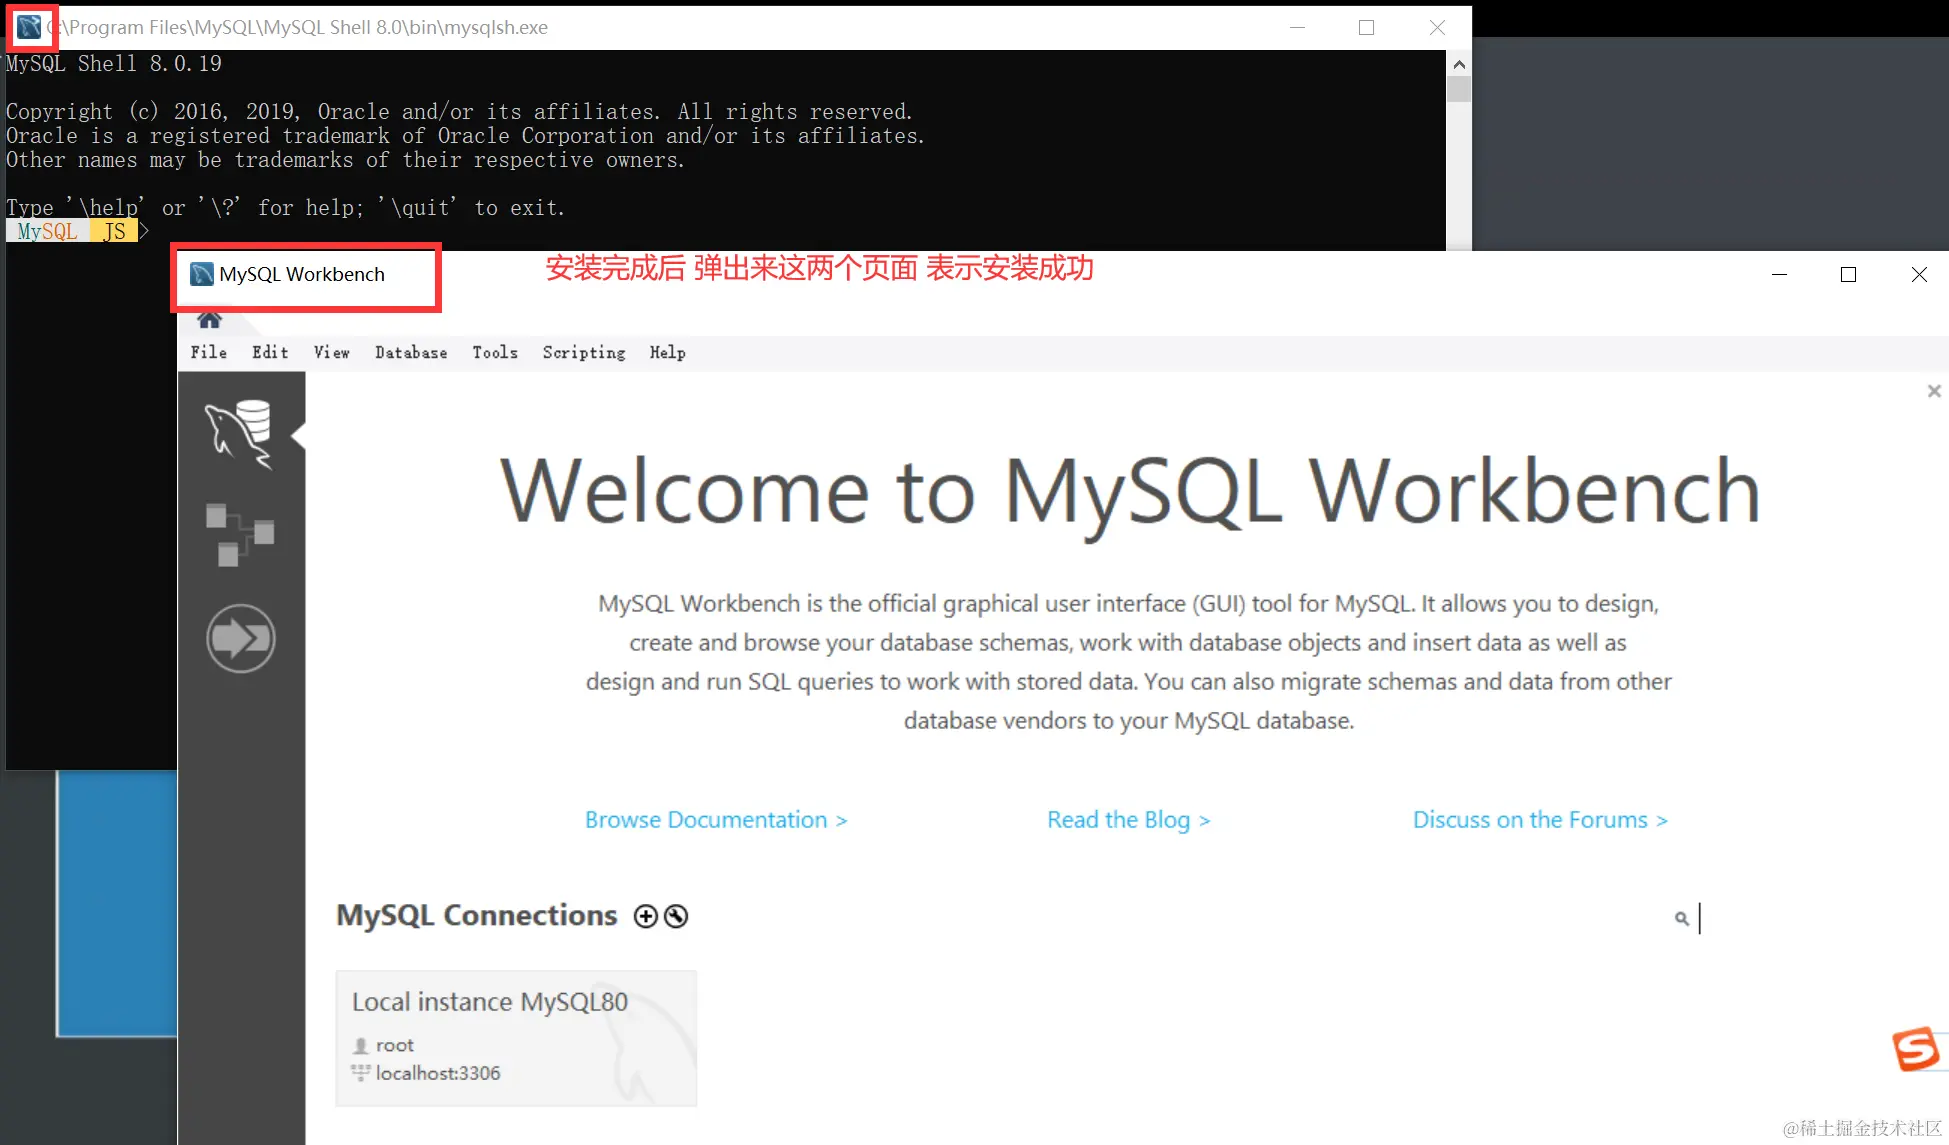Close the welcome panel with small X
Image resolution: width=1949 pixels, height=1145 pixels.
[x=1934, y=391]
